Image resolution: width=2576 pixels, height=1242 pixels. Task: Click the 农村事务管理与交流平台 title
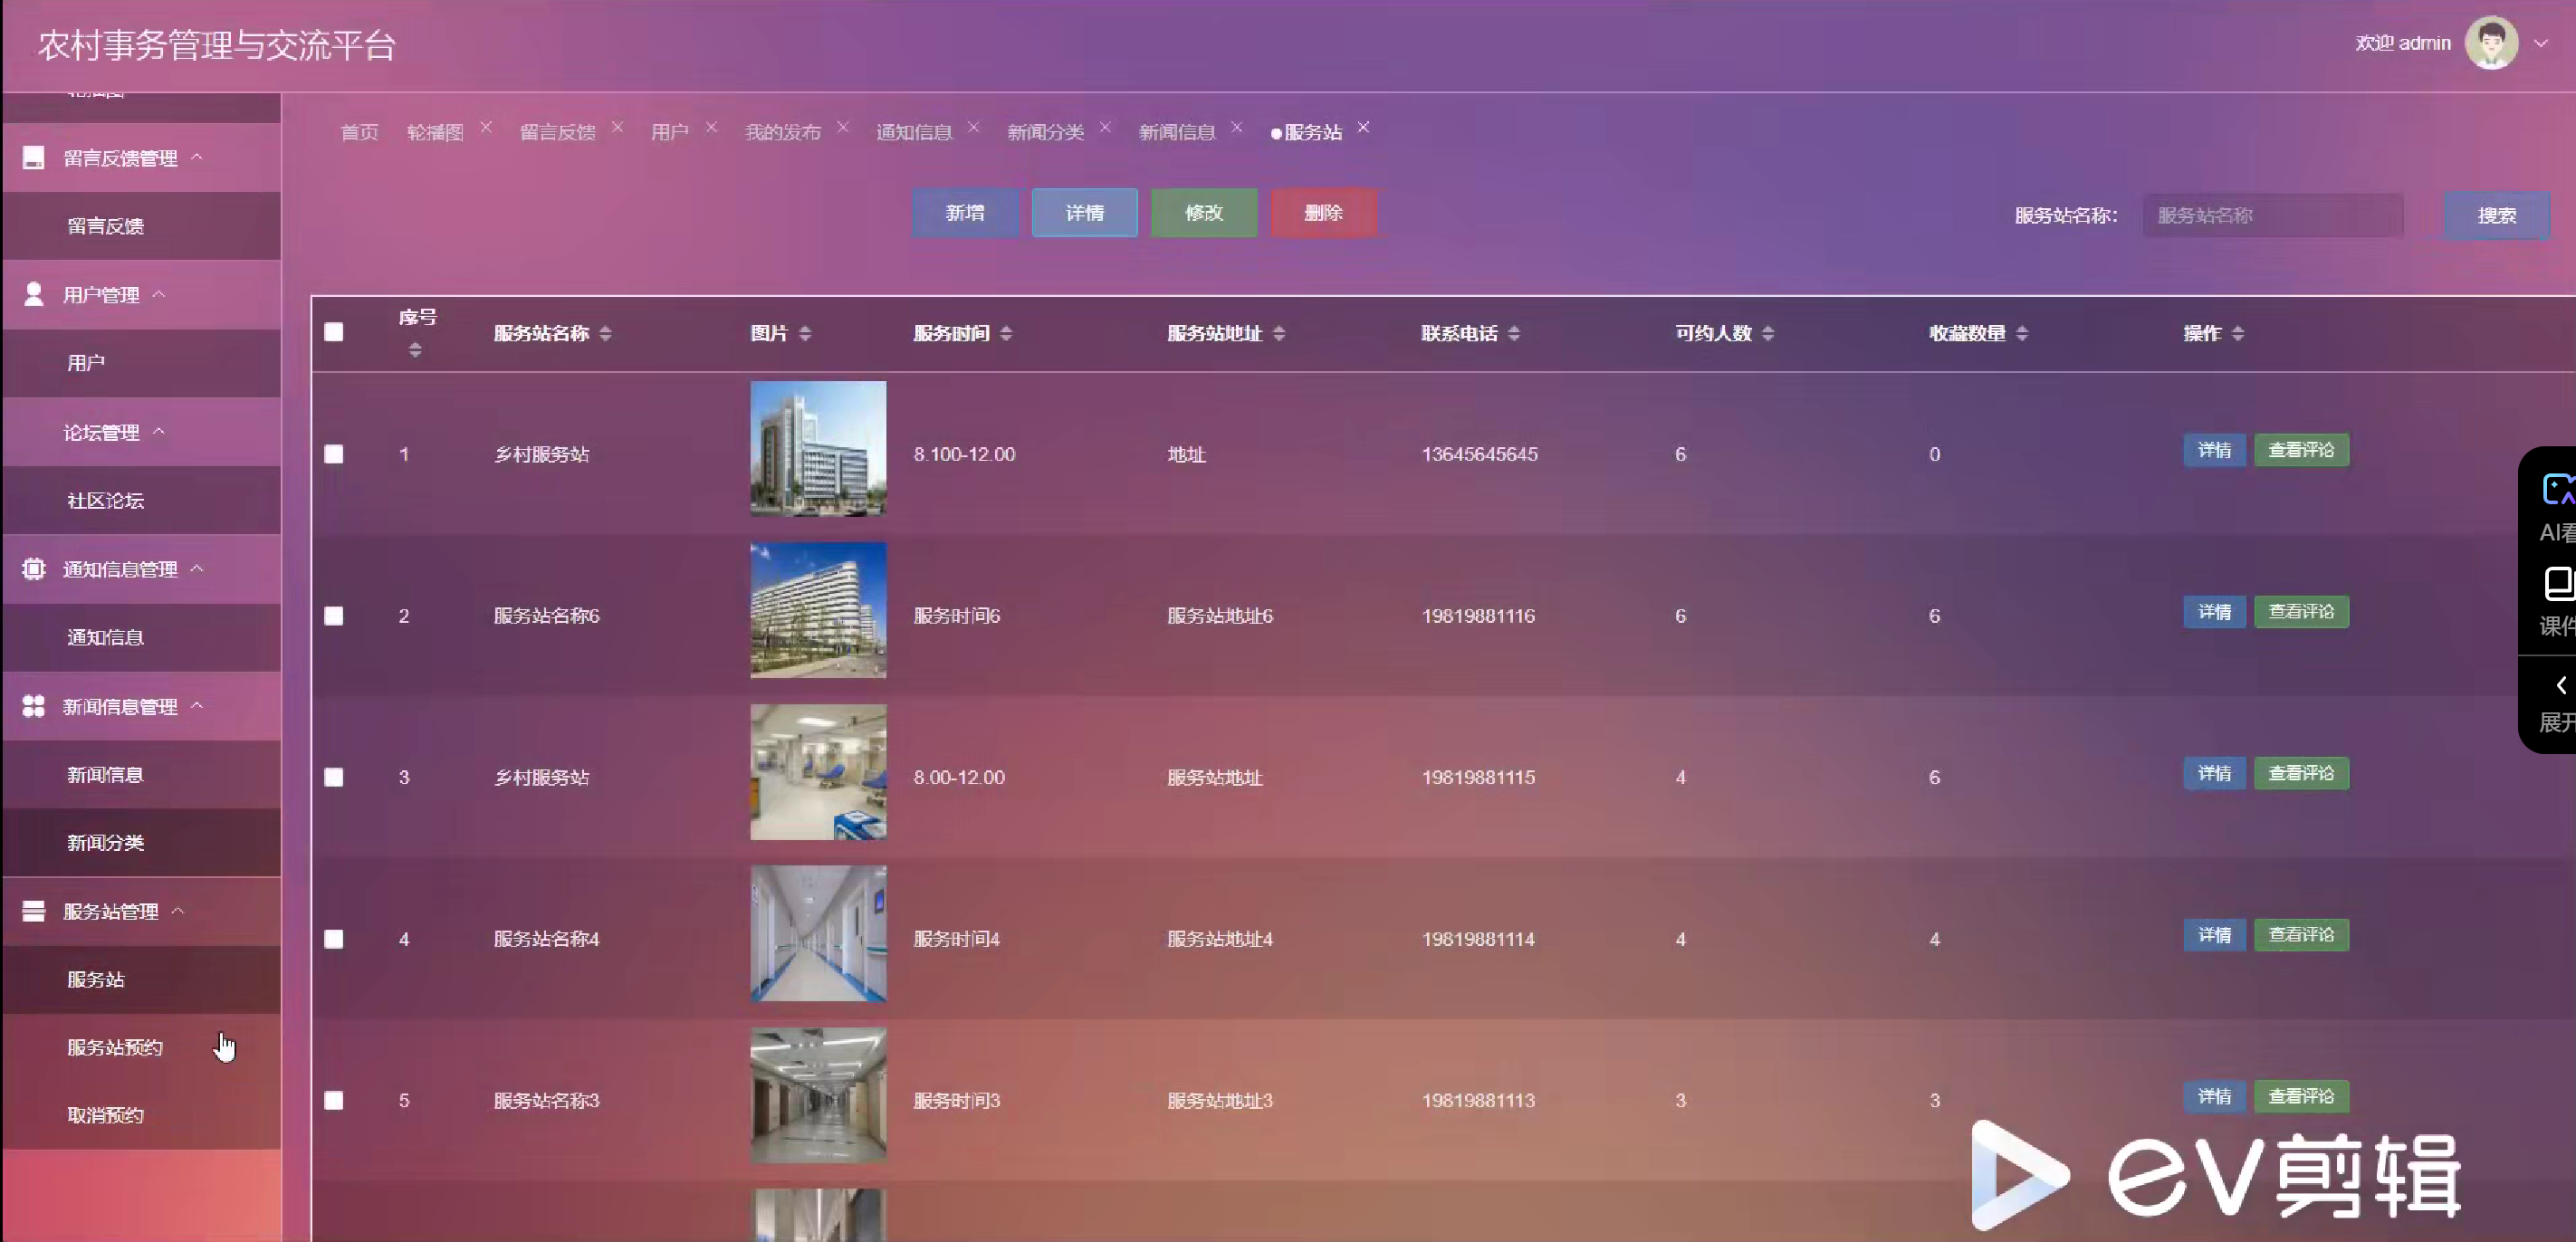(x=217, y=45)
